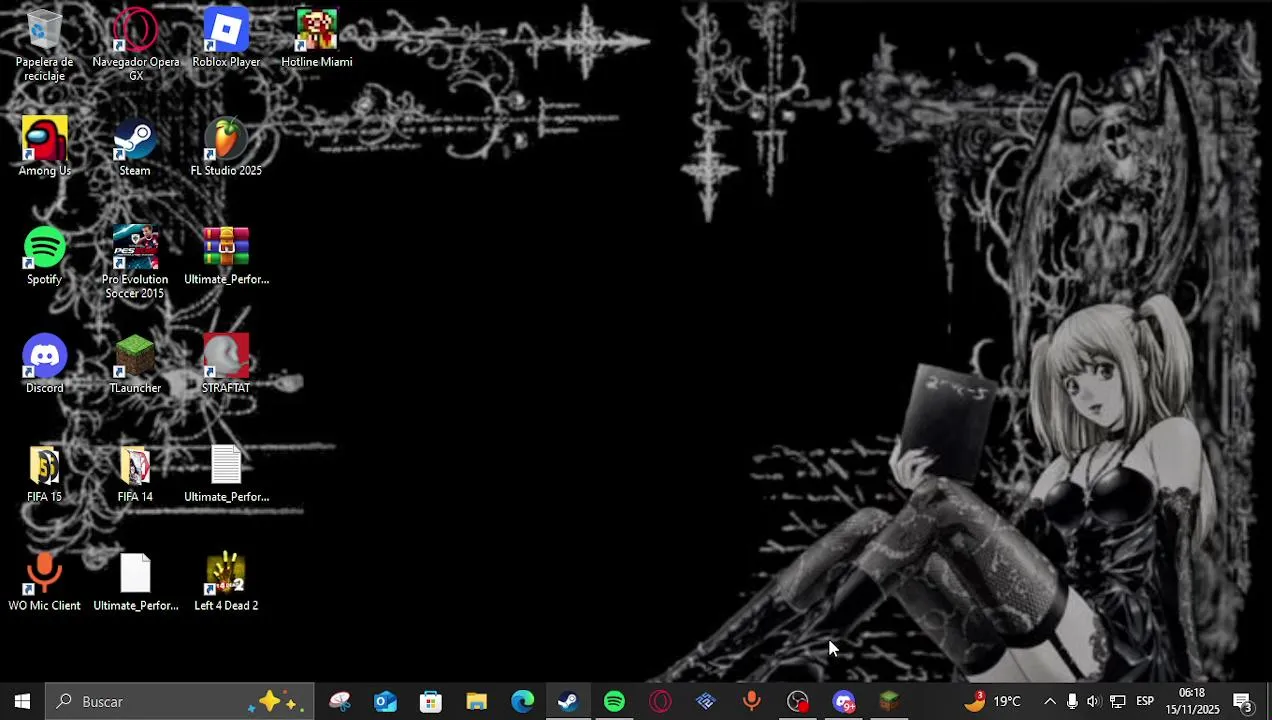Expand the hidden system tray icons chevron
This screenshot has width=1272, height=720.
pyautogui.click(x=1049, y=702)
